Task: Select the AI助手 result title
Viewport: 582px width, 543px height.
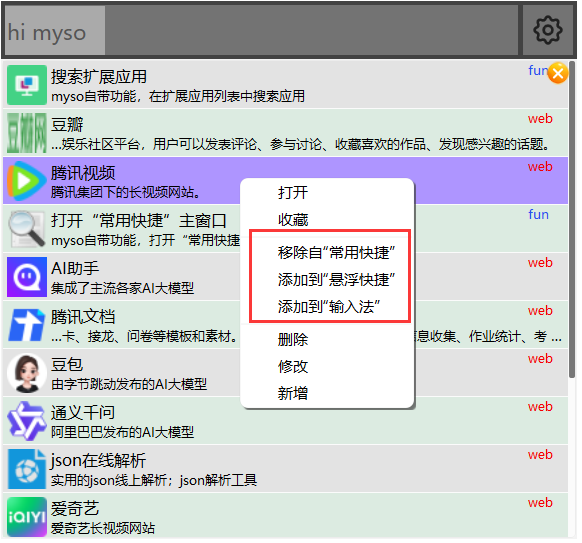Action: (x=75, y=268)
